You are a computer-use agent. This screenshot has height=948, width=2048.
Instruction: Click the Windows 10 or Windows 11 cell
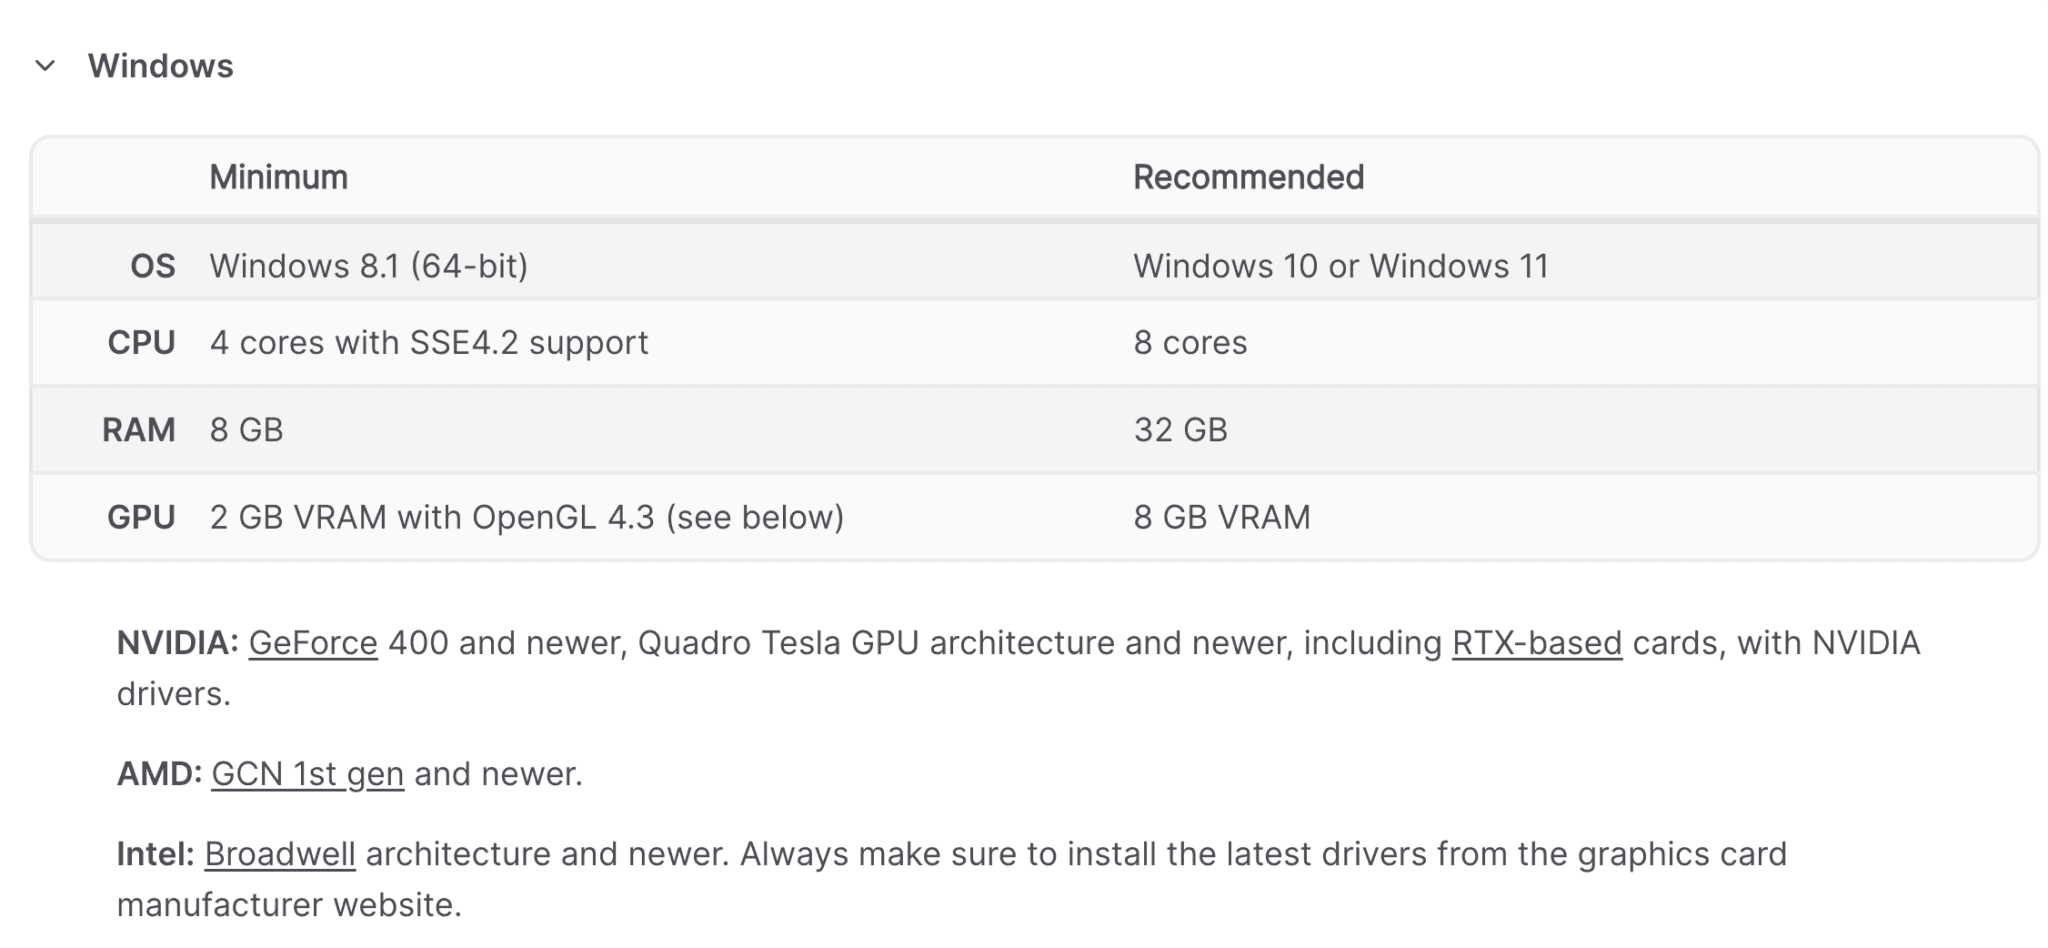pos(1340,266)
